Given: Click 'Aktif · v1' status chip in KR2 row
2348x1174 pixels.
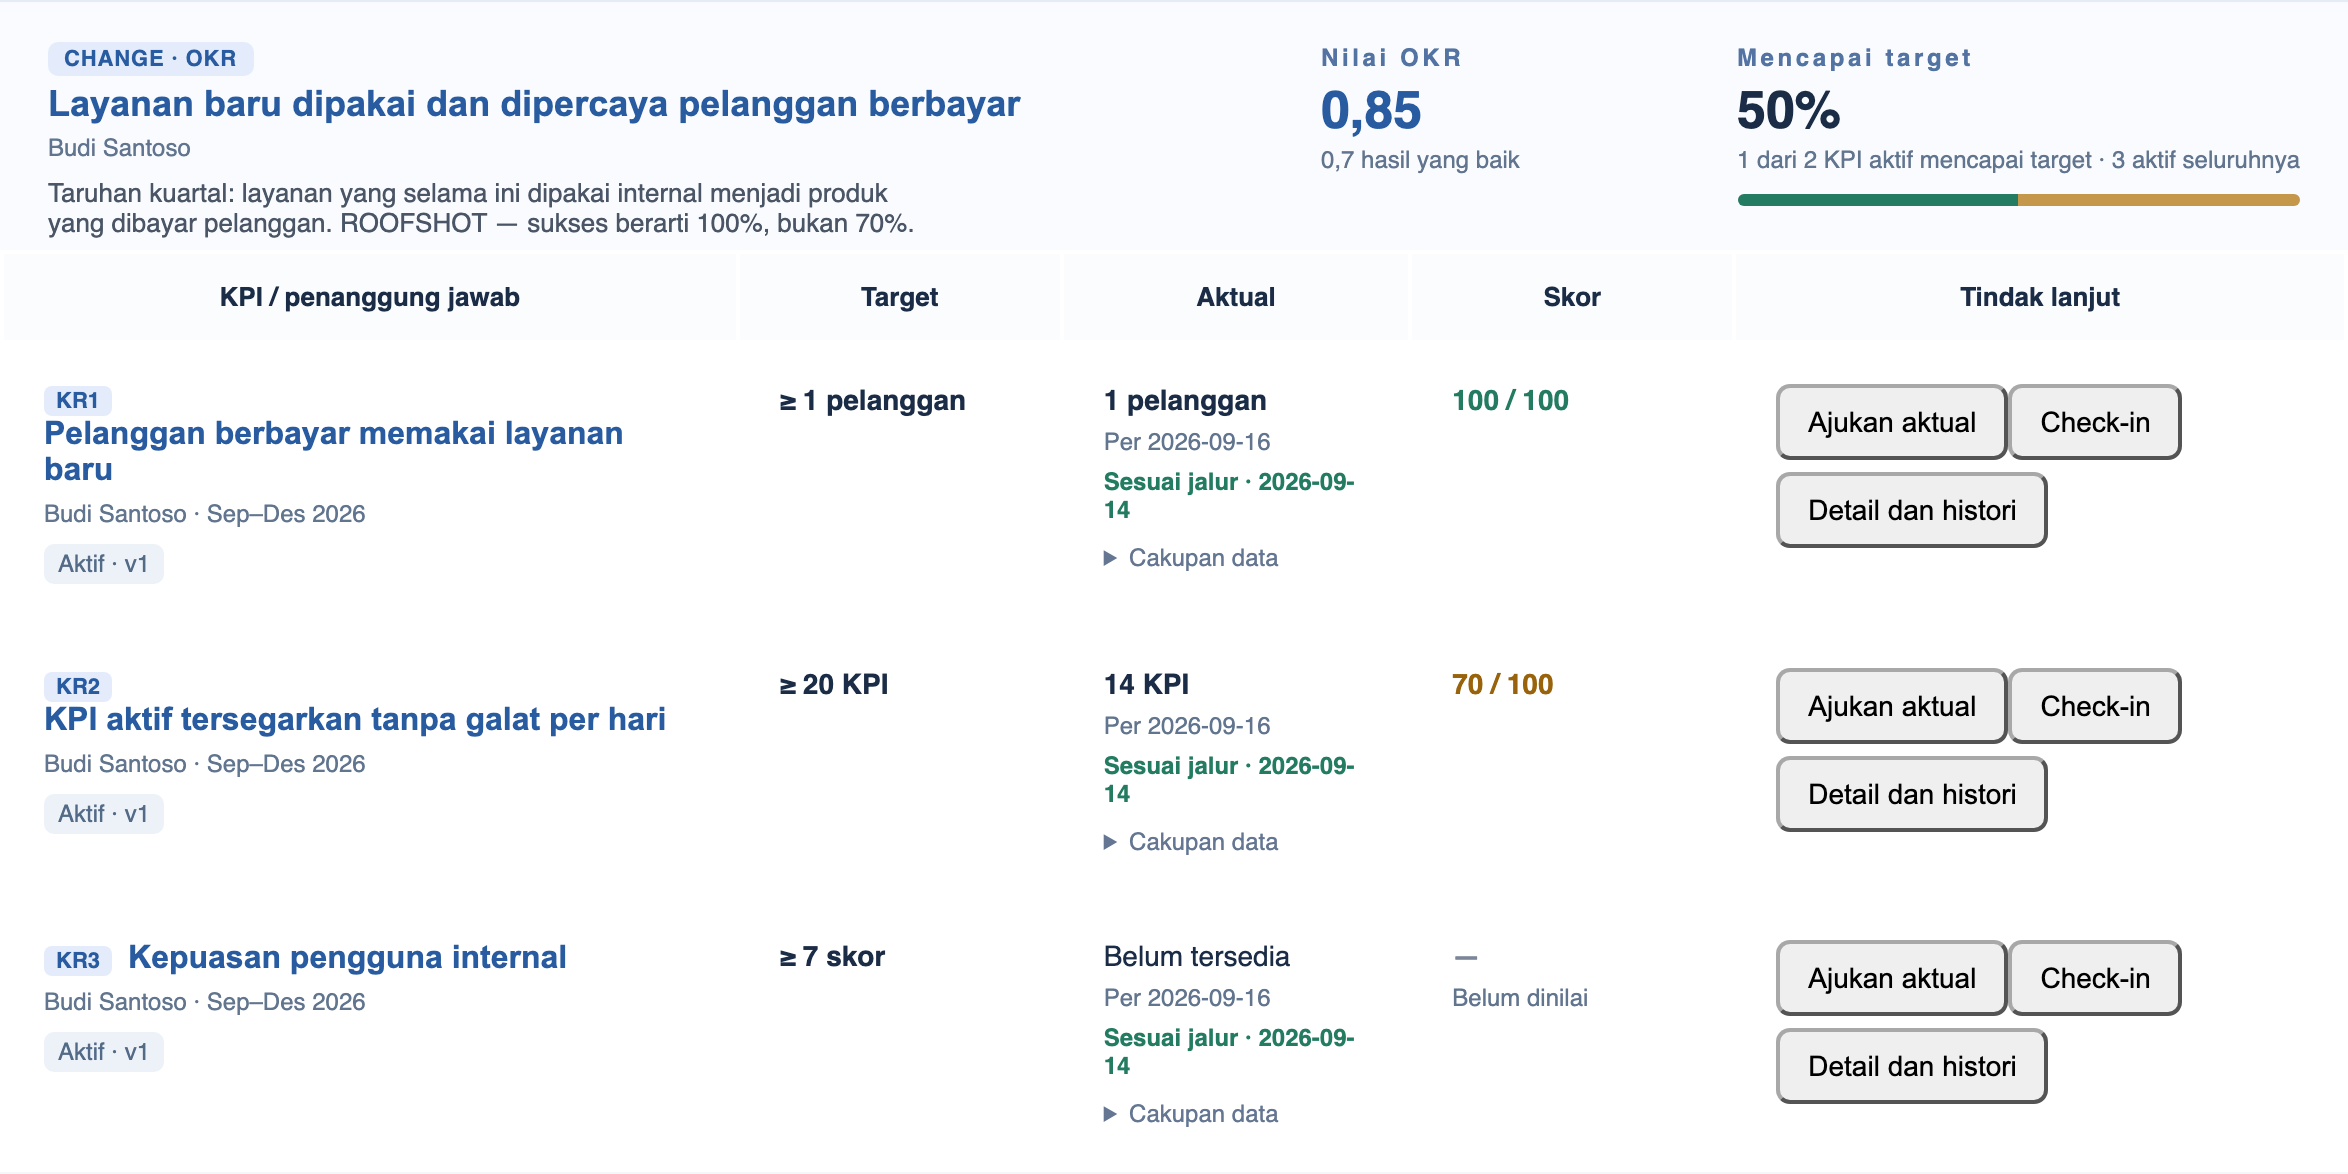Looking at the screenshot, I should [103, 814].
